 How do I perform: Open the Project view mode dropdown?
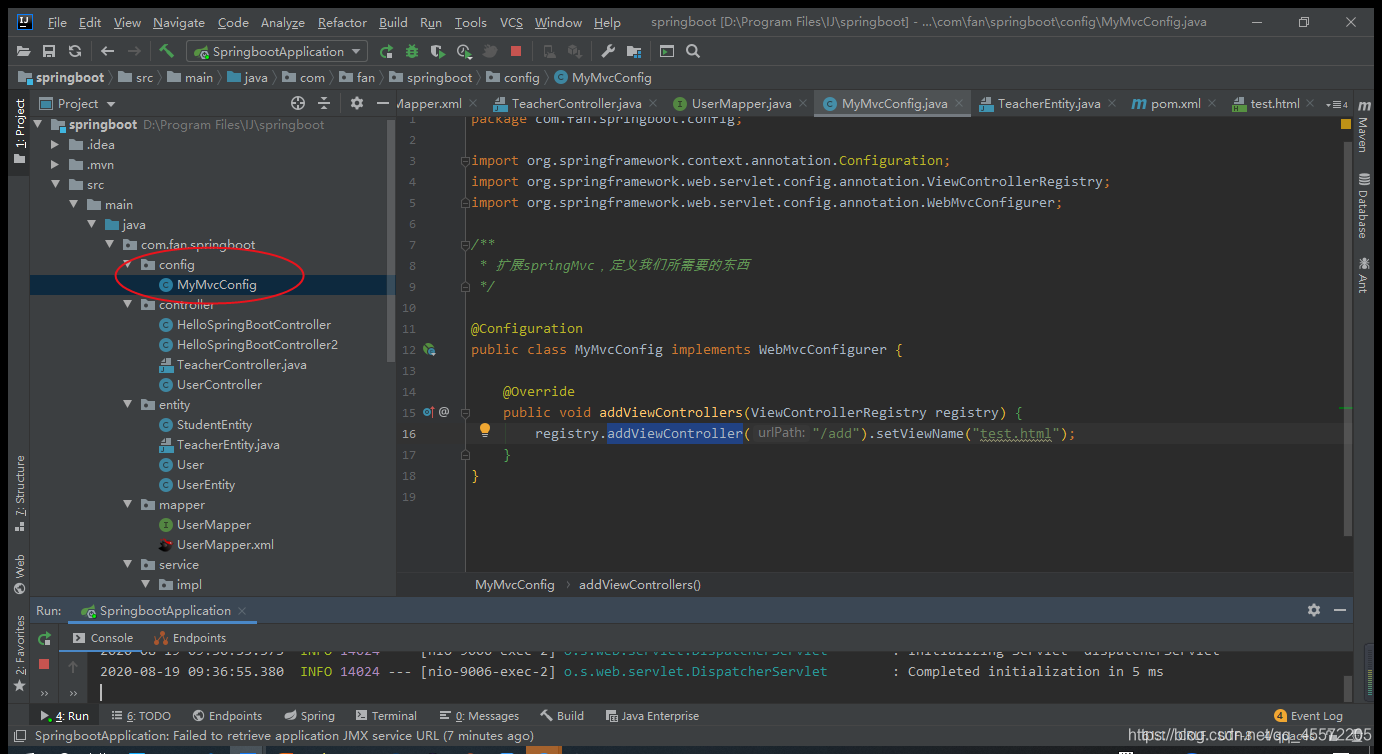point(78,103)
